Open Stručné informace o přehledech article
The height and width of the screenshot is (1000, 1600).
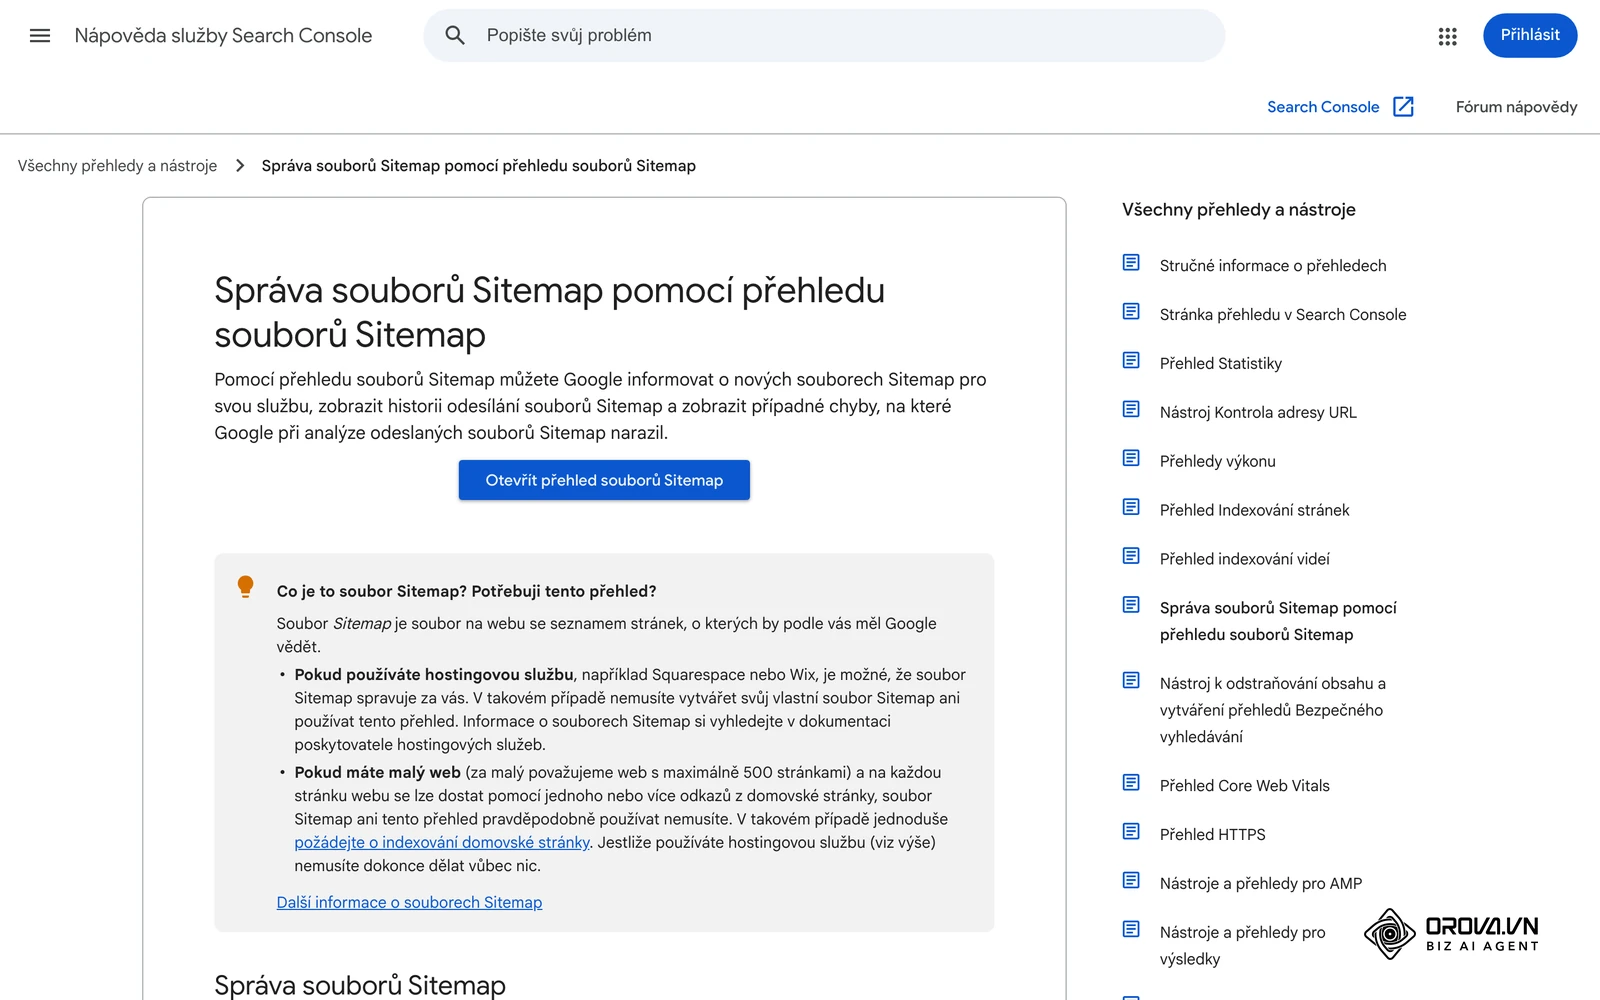tap(1273, 266)
